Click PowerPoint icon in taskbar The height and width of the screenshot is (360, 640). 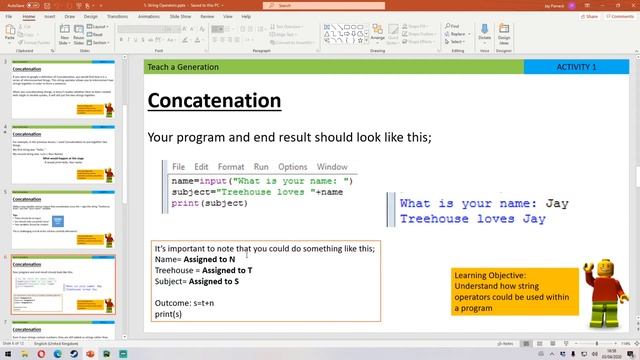tap(90, 354)
